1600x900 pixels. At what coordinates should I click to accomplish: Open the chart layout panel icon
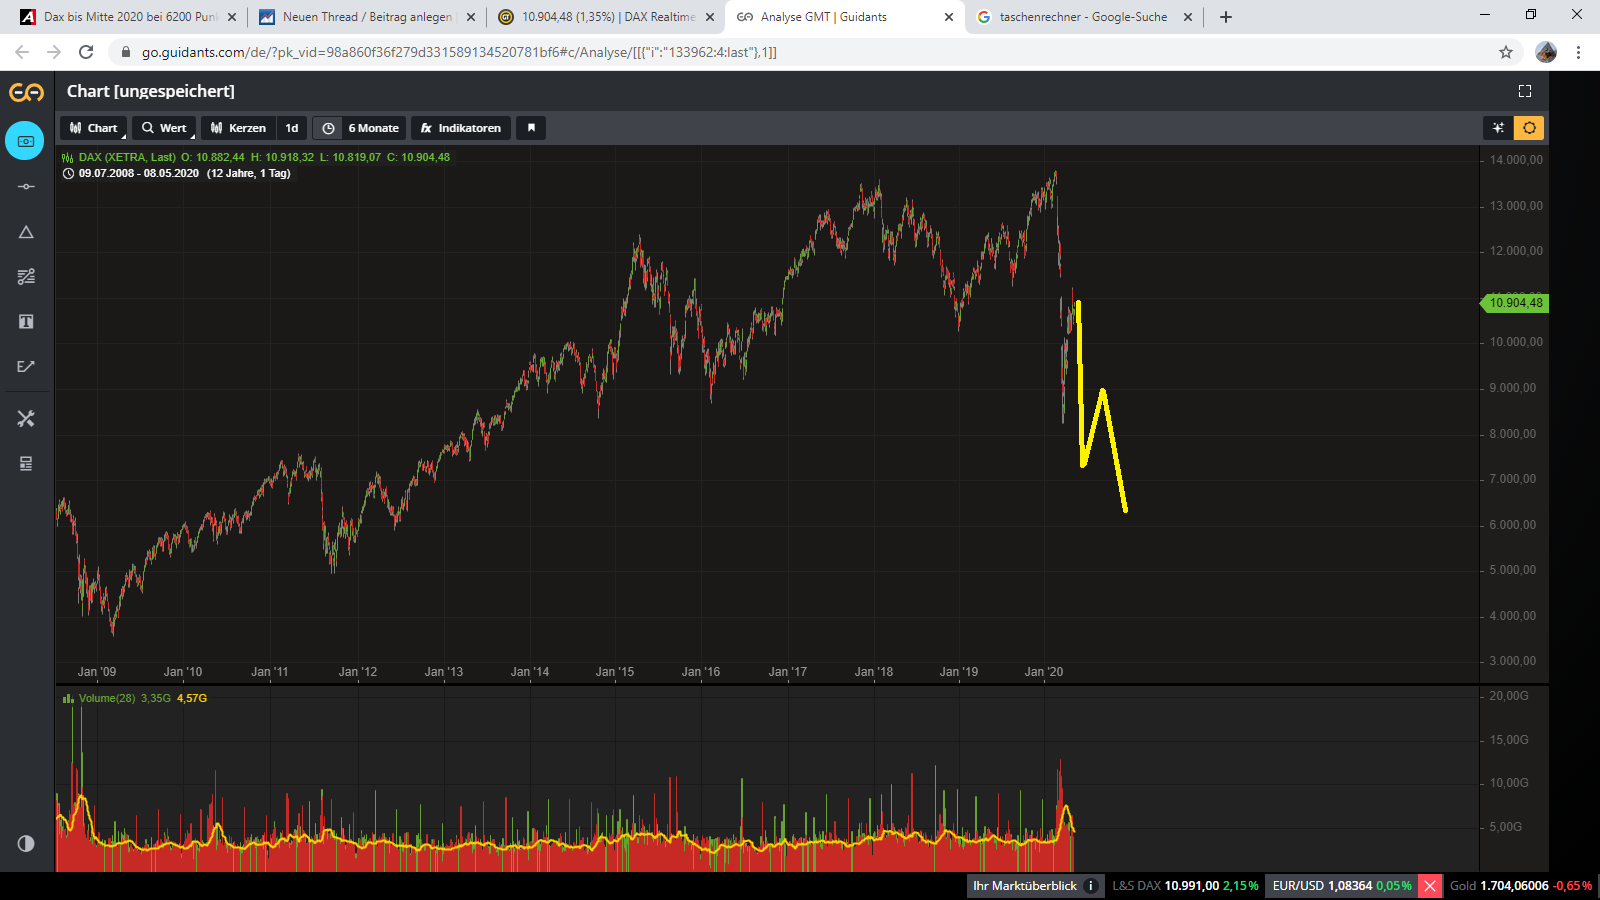coord(25,463)
